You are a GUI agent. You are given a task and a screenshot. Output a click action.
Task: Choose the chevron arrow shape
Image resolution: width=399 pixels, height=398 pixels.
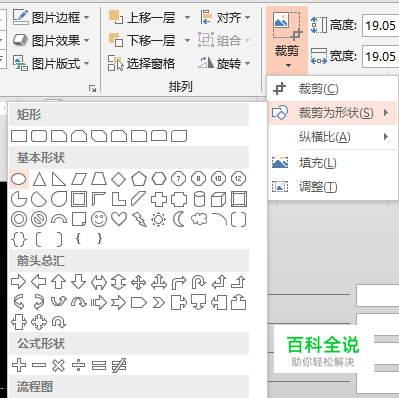tap(159, 303)
